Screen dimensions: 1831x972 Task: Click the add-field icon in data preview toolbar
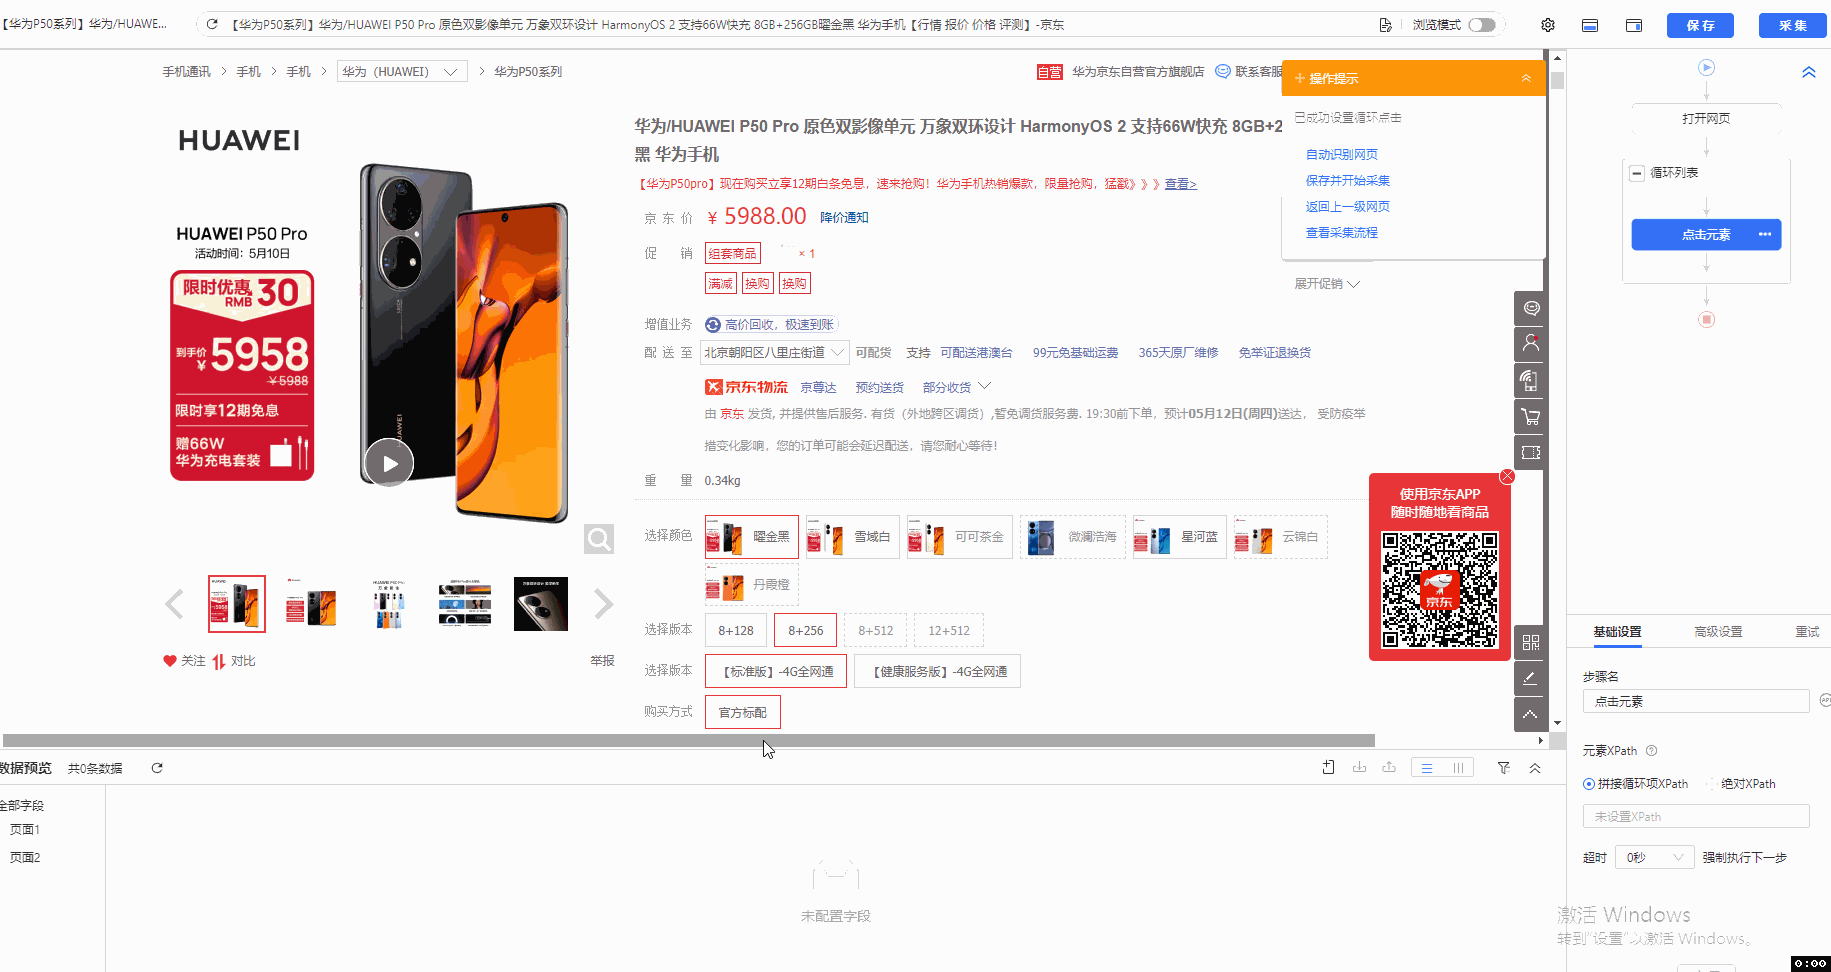[1328, 767]
